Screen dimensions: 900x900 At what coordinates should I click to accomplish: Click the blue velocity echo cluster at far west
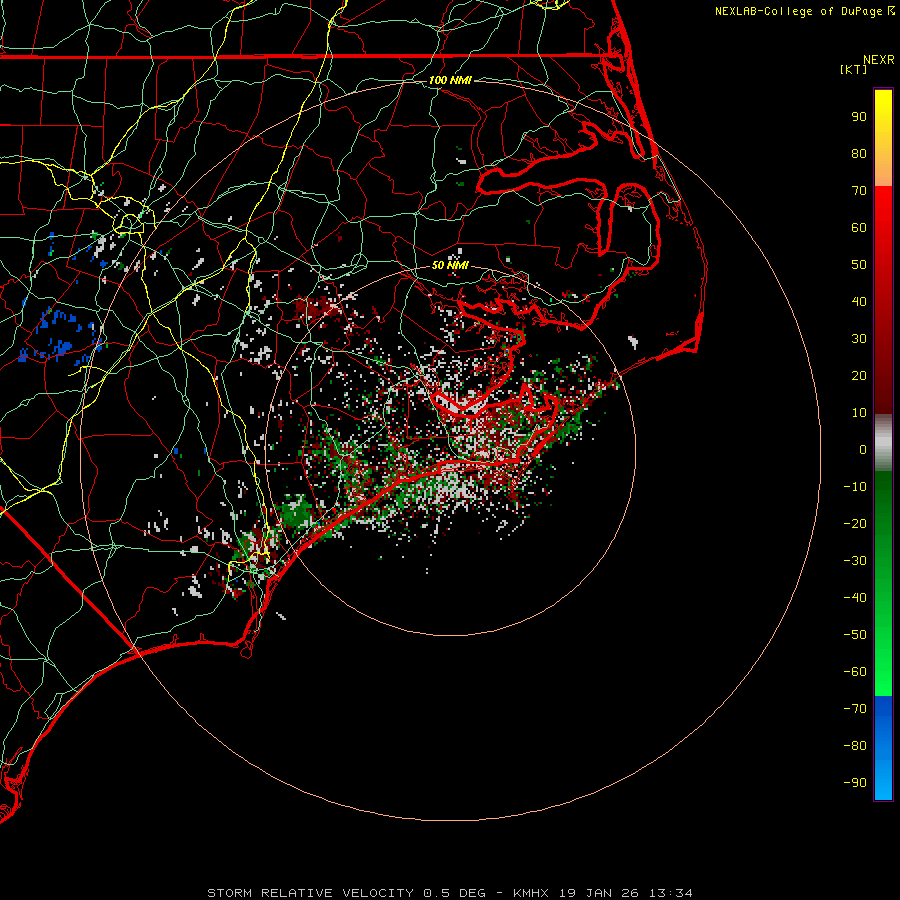click(60, 338)
